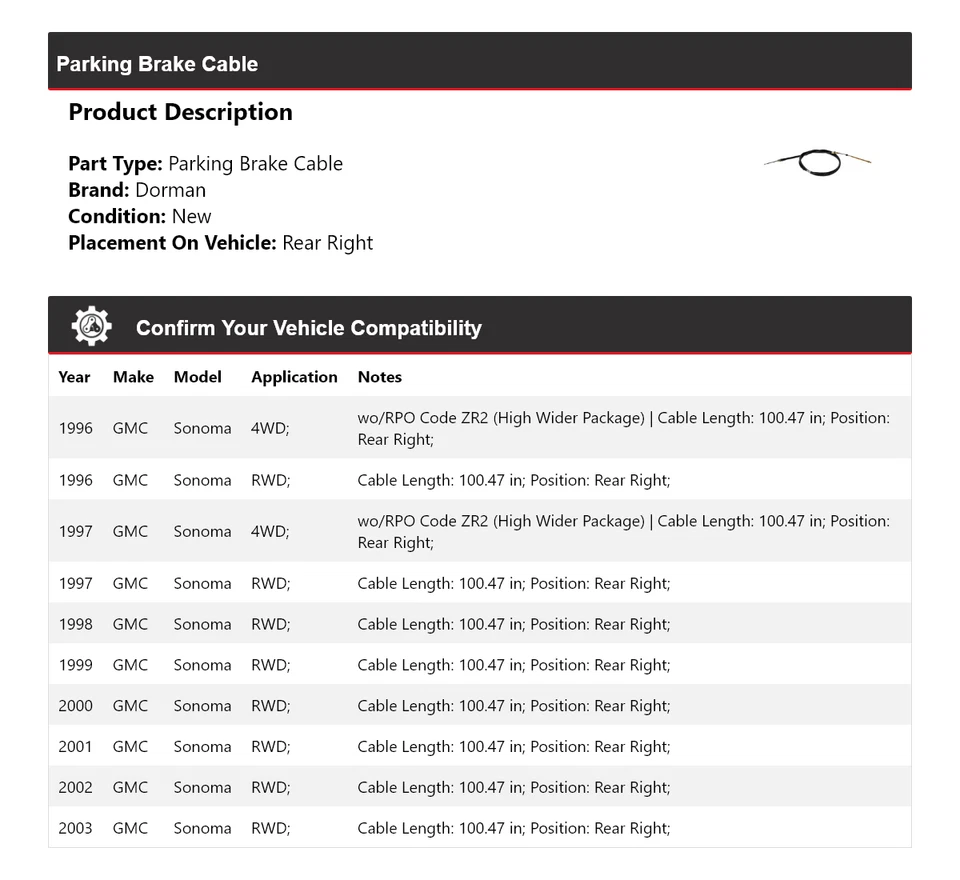The image size is (960, 880).
Task: Pick the 2003 GMC Sonoma row
Action: [x=479, y=828]
